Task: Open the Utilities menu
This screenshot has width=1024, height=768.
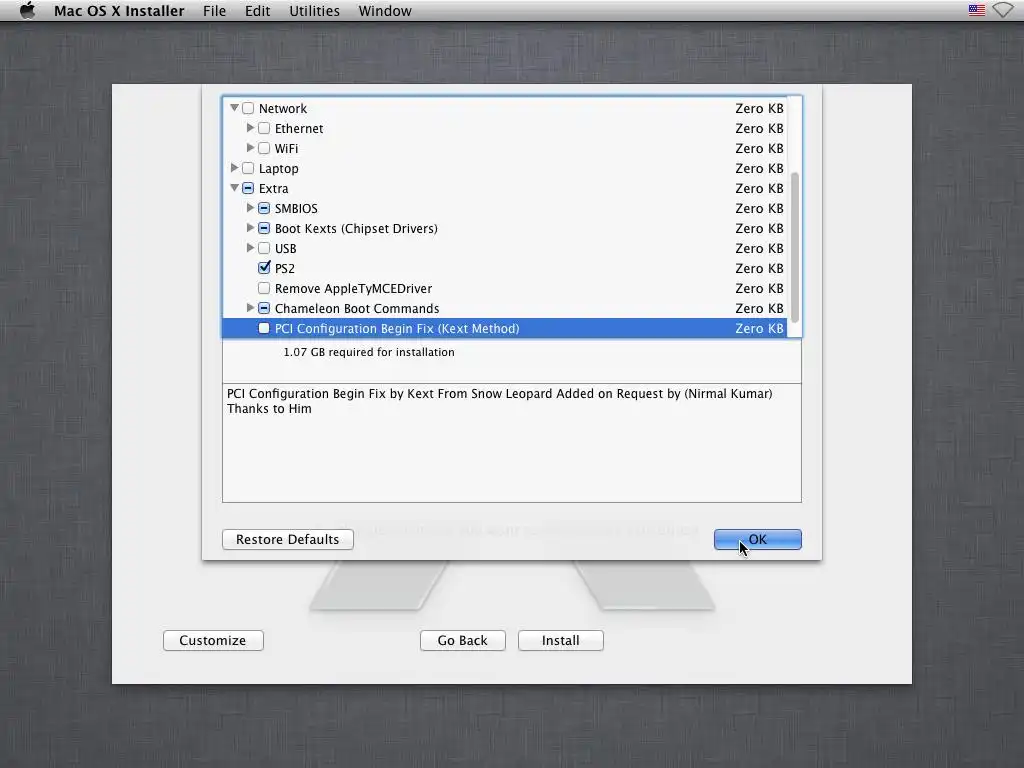Action: coord(314,11)
